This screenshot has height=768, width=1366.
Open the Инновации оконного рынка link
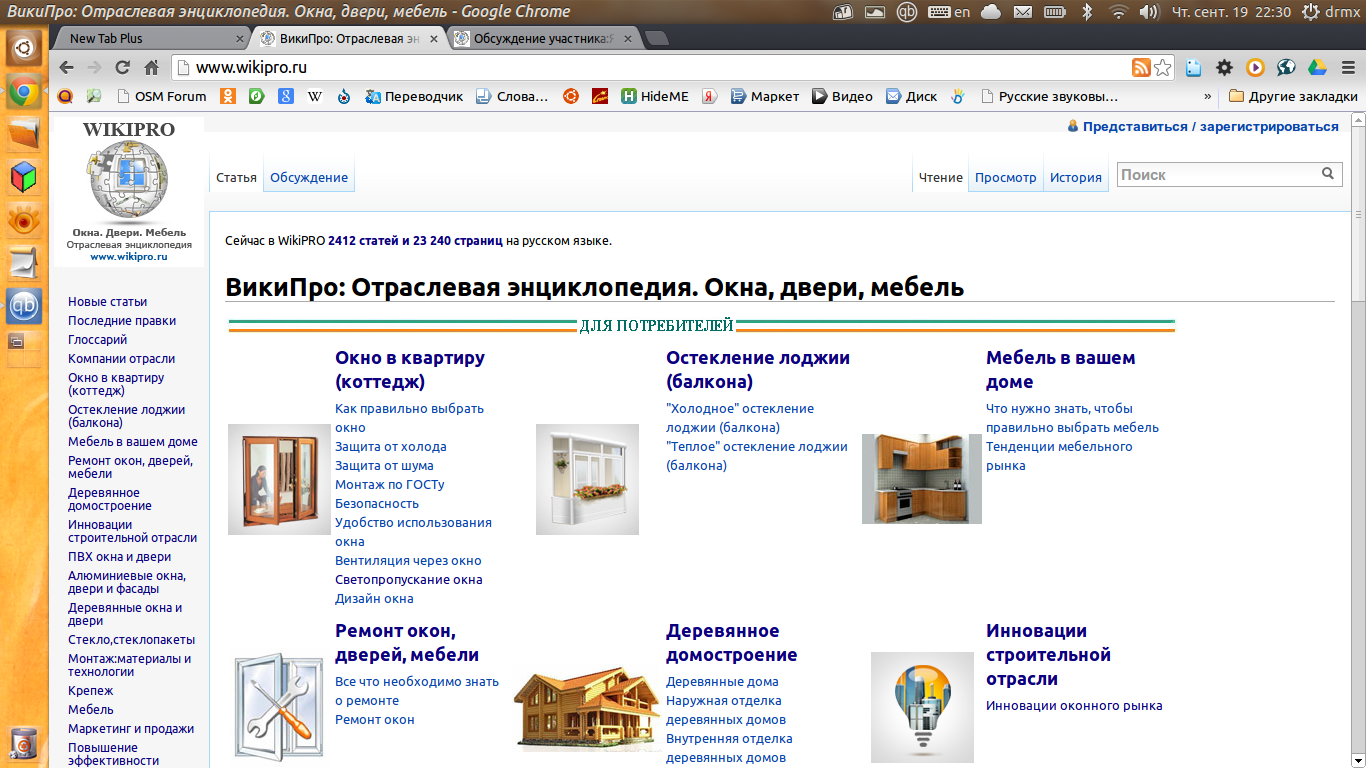click(x=1074, y=705)
